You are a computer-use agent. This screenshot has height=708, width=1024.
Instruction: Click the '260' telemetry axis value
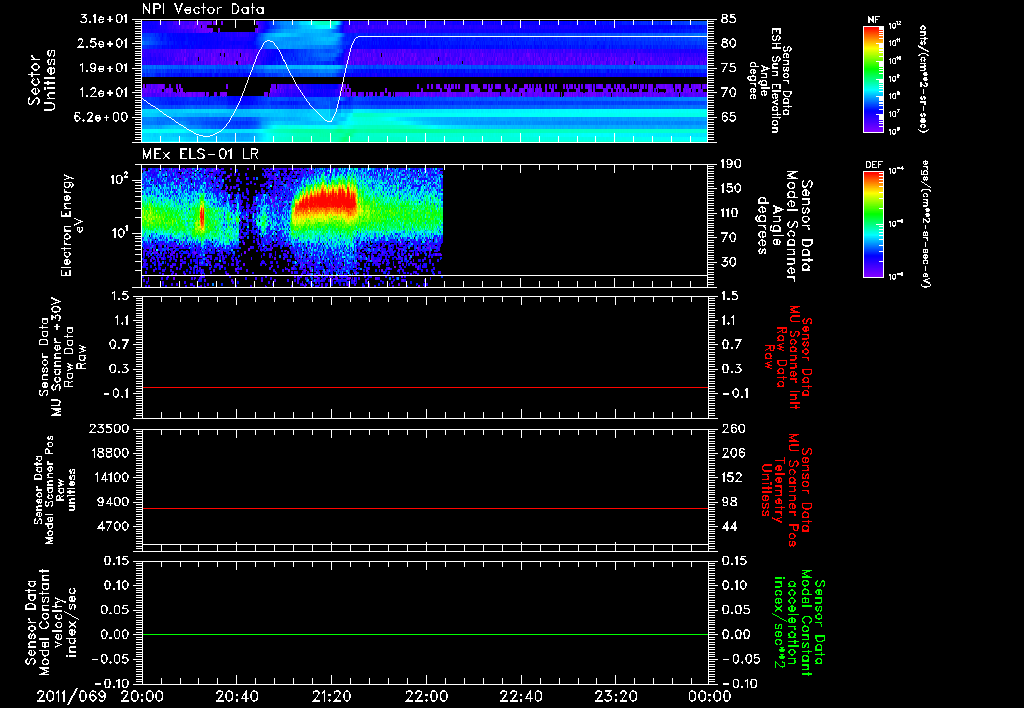[732, 428]
